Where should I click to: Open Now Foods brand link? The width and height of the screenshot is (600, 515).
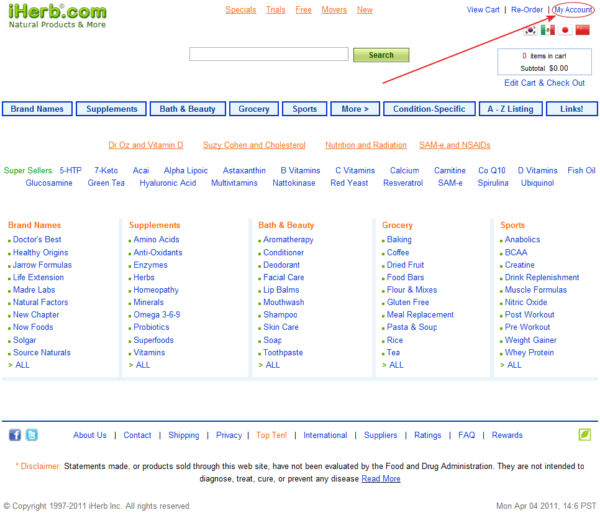(33, 327)
